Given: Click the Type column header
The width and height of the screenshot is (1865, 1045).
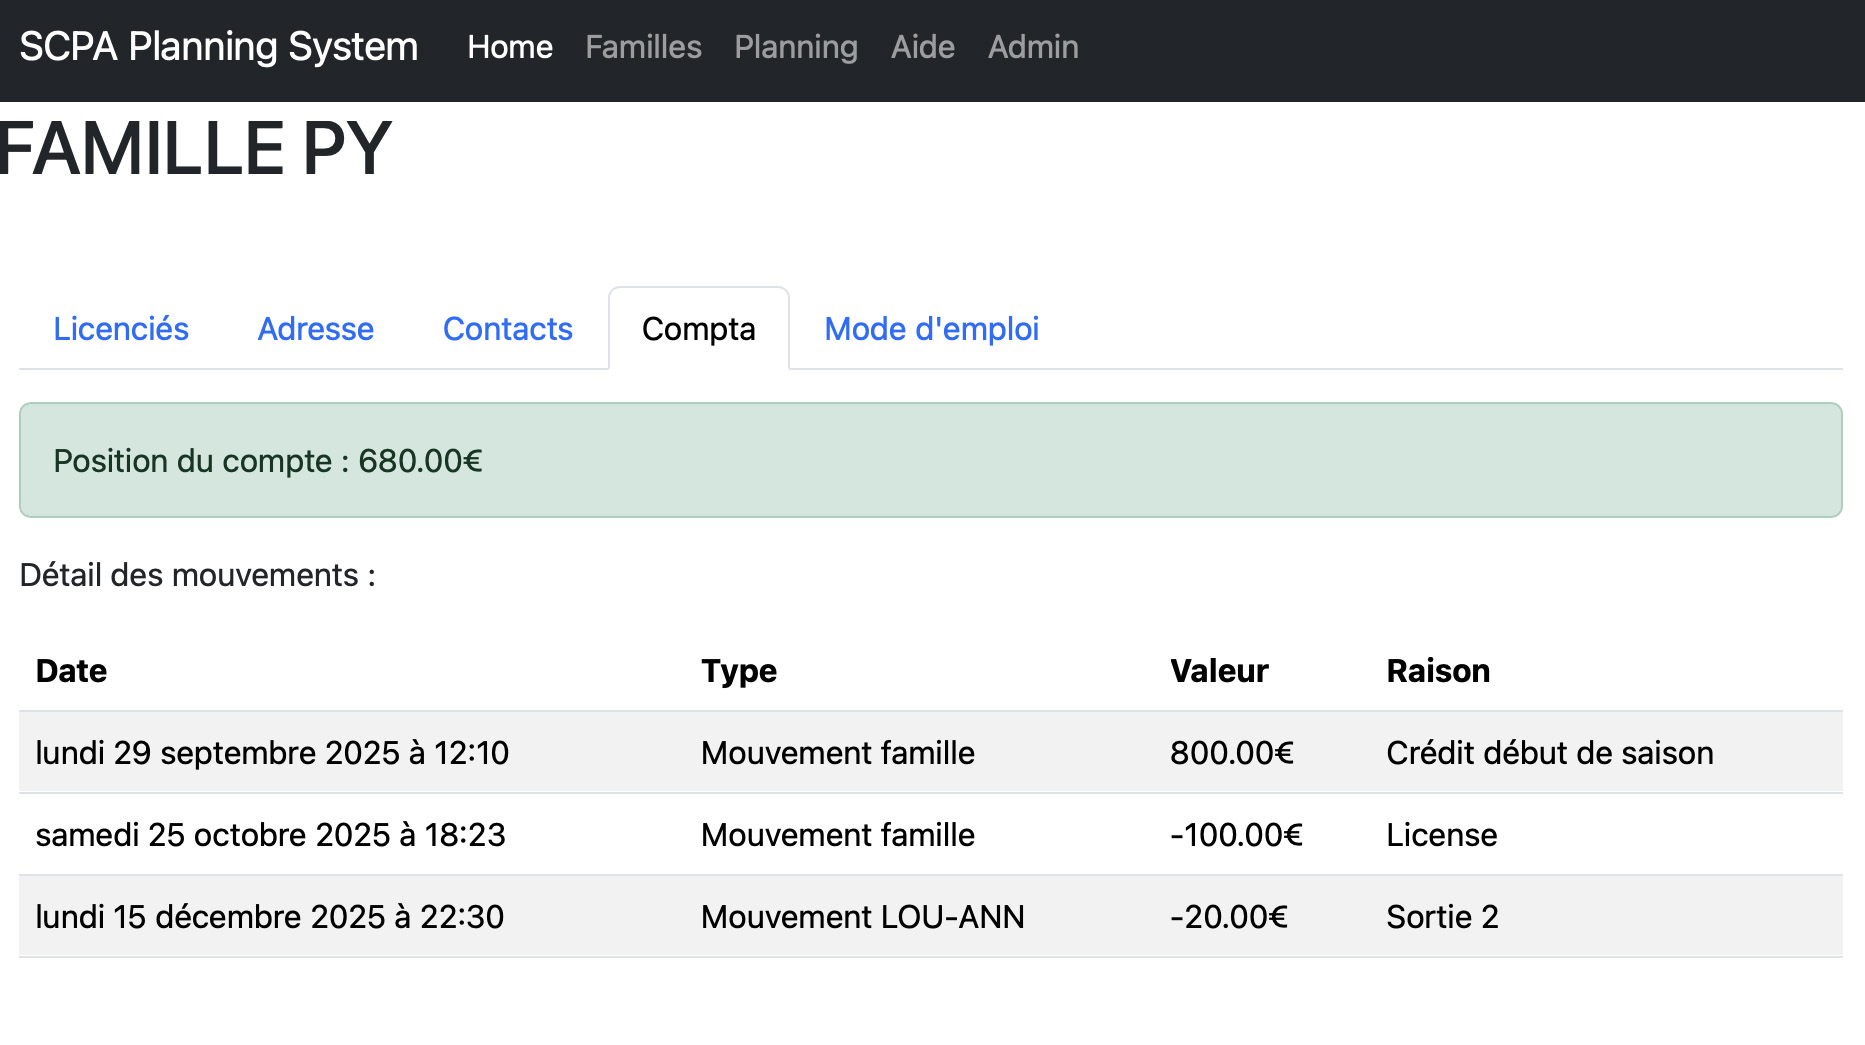Looking at the screenshot, I should coord(738,670).
